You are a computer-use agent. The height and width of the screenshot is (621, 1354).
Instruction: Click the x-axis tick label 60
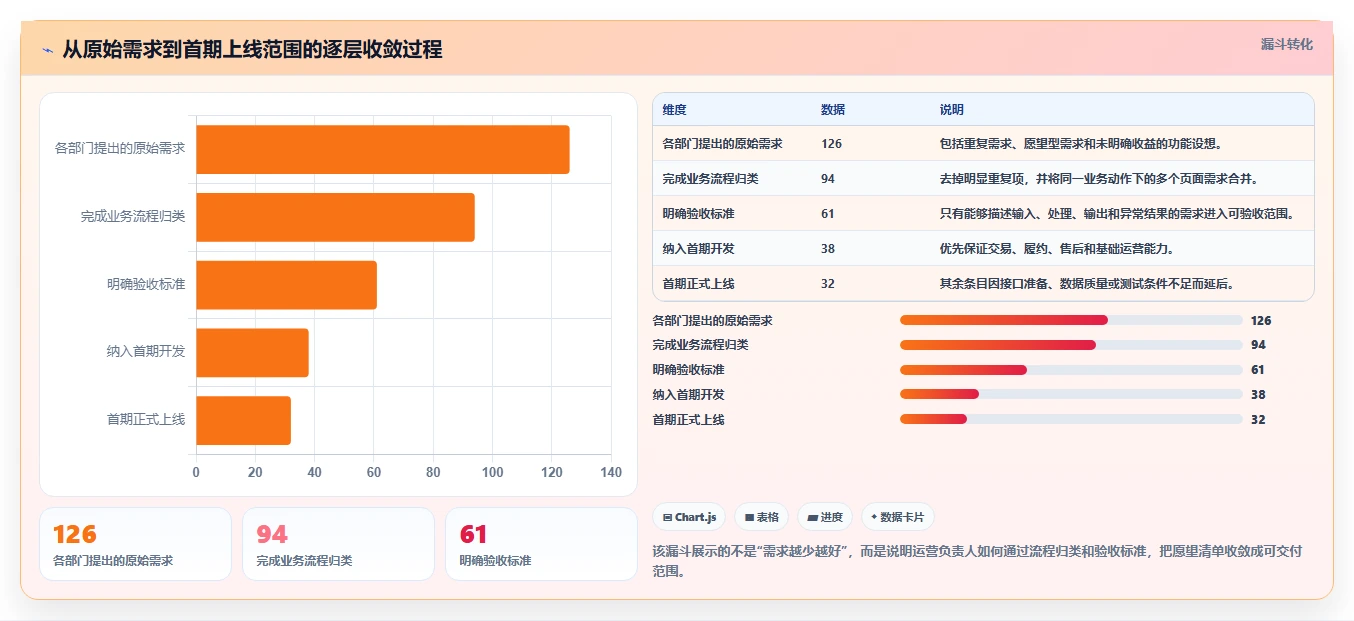click(x=374, y=472)
